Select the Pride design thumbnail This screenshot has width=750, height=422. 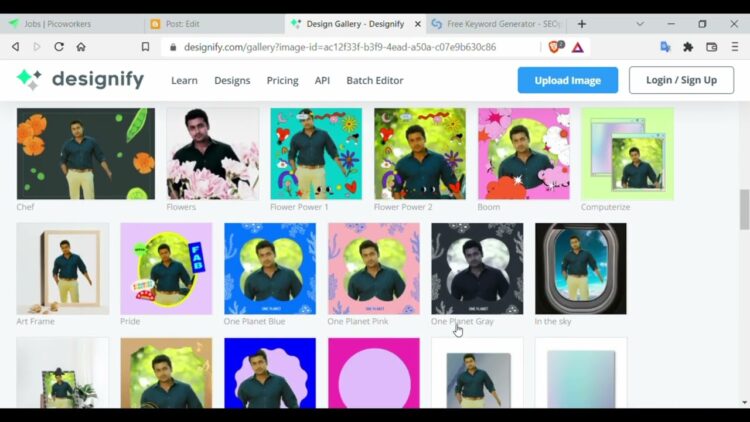(166, 268)
